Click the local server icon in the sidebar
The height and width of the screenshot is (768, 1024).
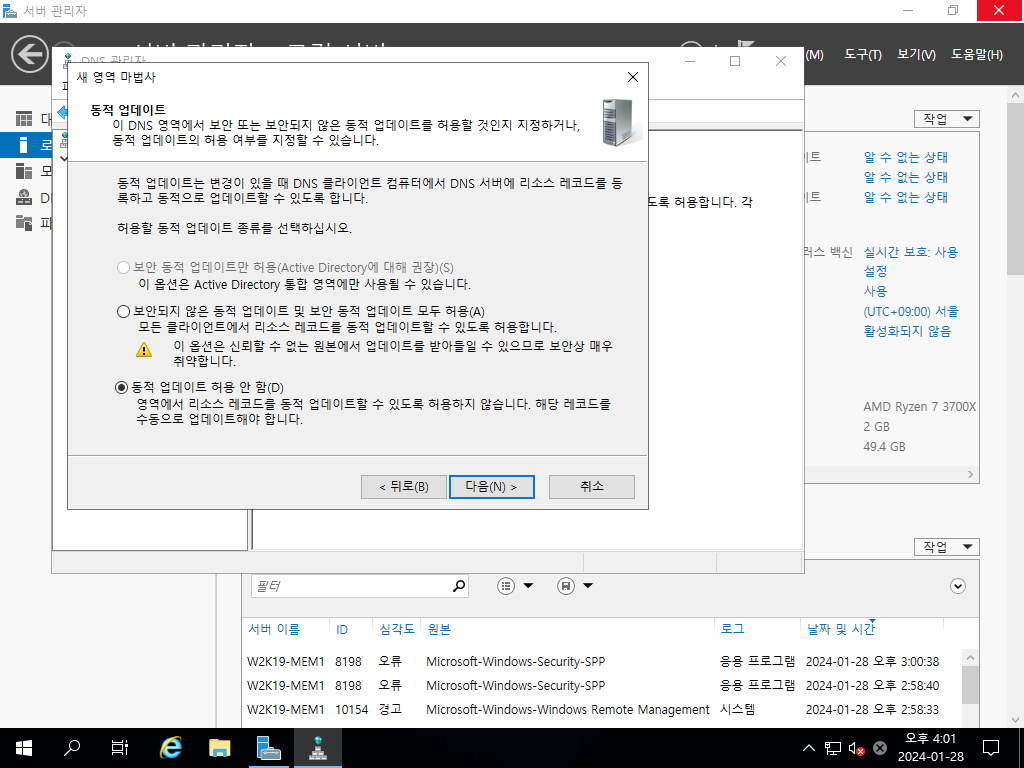pyautogui.click(x=24, y=145)
